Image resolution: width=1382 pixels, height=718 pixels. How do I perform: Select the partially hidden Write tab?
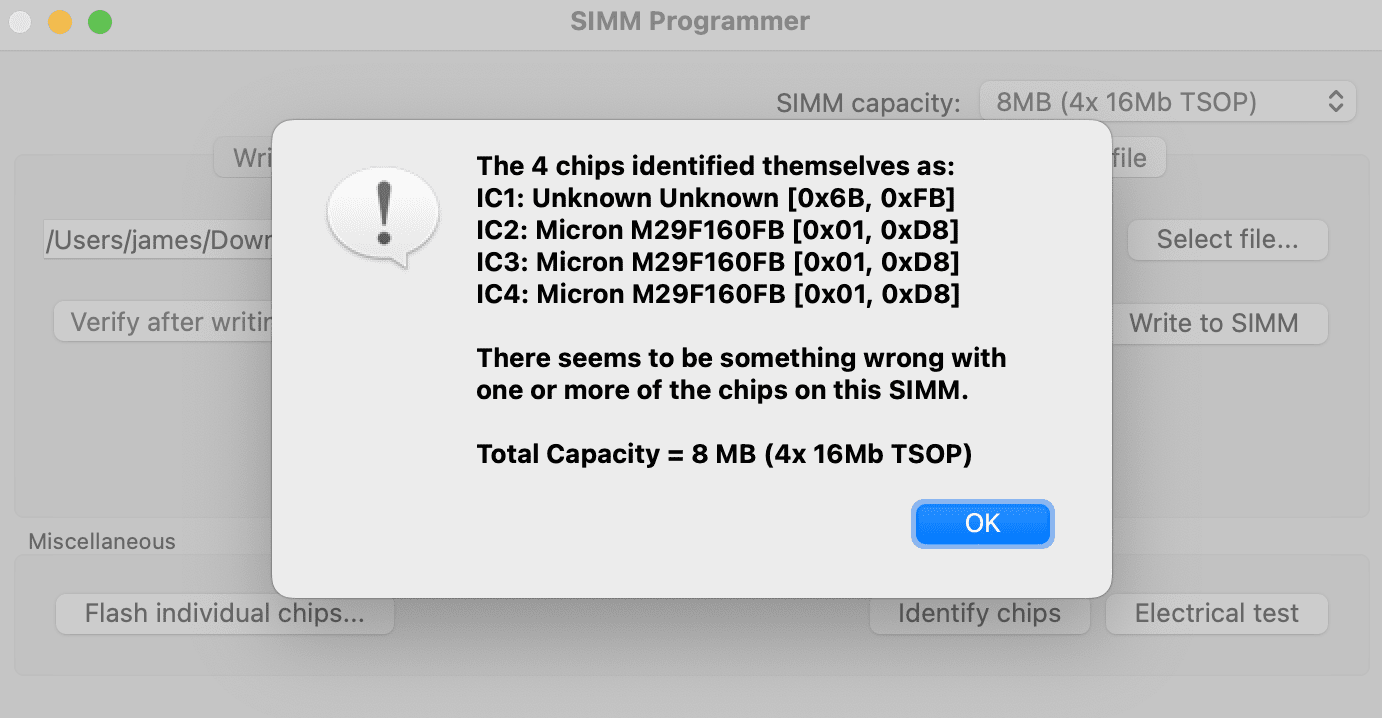pos(244,158)
